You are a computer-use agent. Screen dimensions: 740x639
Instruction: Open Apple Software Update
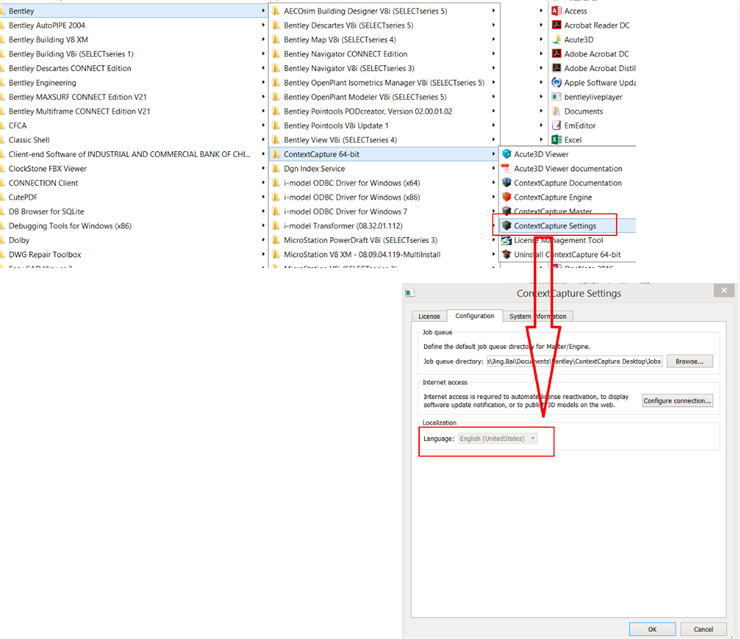coord(593,83)
